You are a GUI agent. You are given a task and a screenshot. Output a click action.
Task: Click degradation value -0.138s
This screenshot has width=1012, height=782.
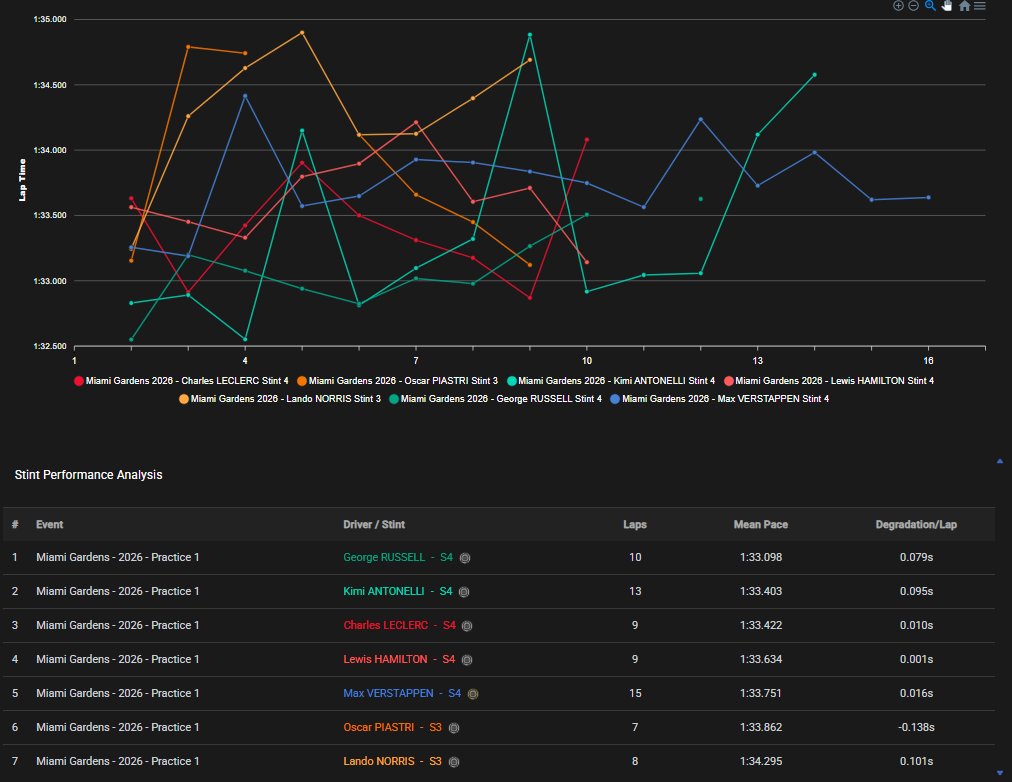[x=916, y=727]
